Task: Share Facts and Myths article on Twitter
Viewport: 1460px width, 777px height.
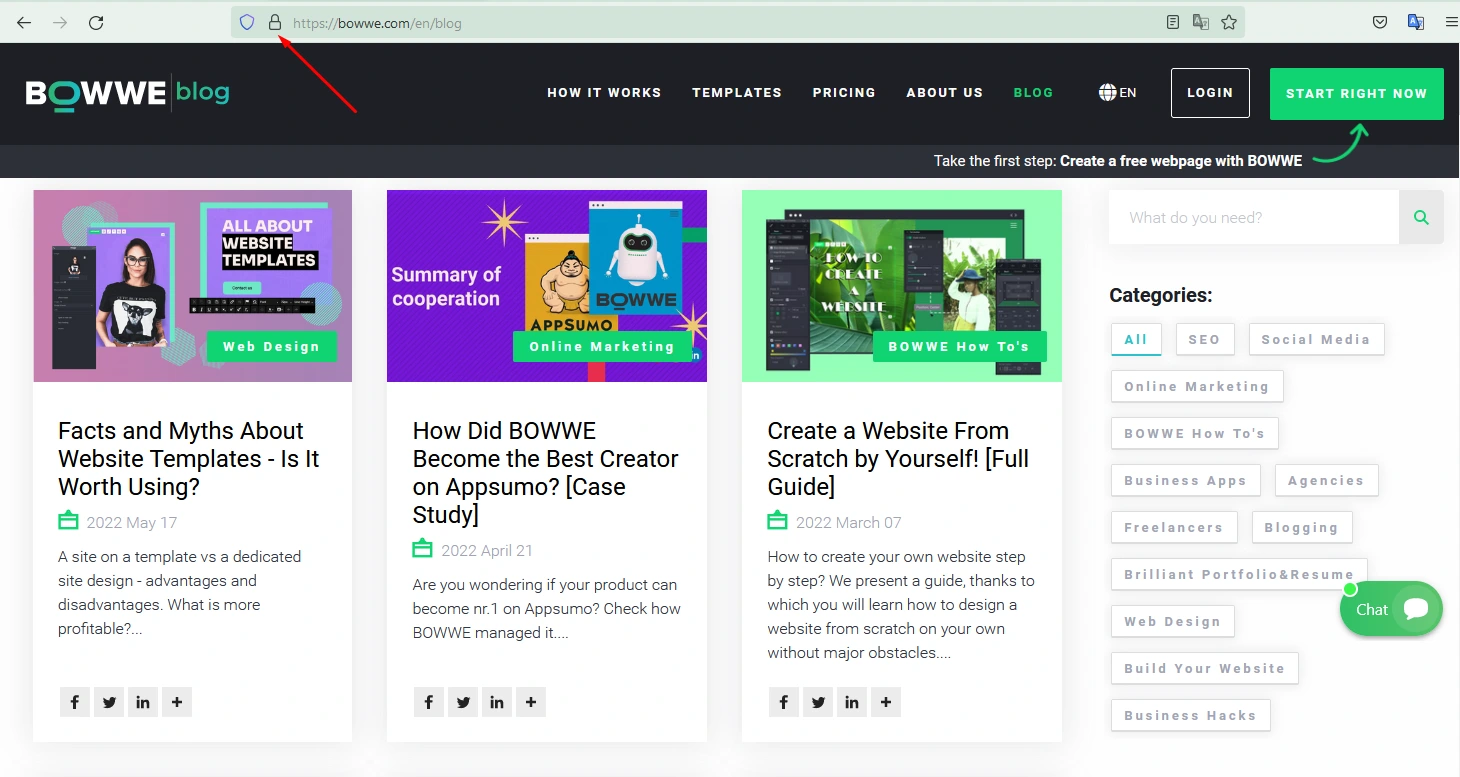Action: click(x=109, y=702)
